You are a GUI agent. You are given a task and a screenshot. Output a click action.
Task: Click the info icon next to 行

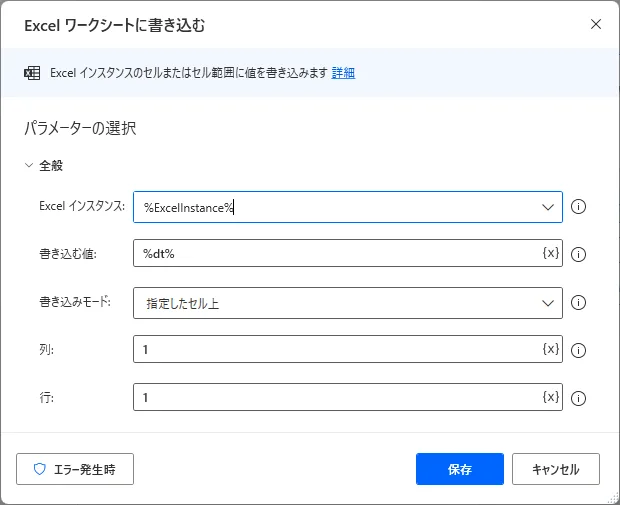(x=578, y=398)
